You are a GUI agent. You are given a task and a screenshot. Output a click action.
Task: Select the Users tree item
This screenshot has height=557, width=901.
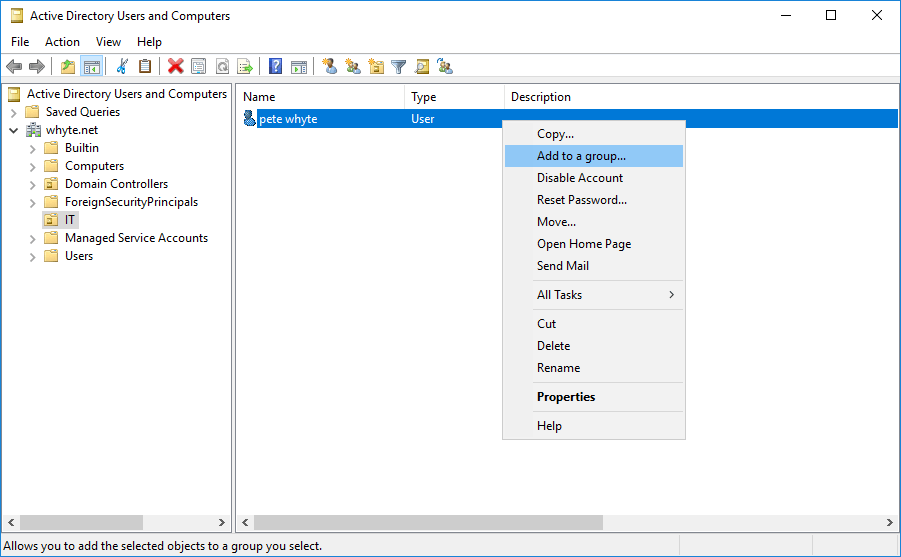click(79, 256)
